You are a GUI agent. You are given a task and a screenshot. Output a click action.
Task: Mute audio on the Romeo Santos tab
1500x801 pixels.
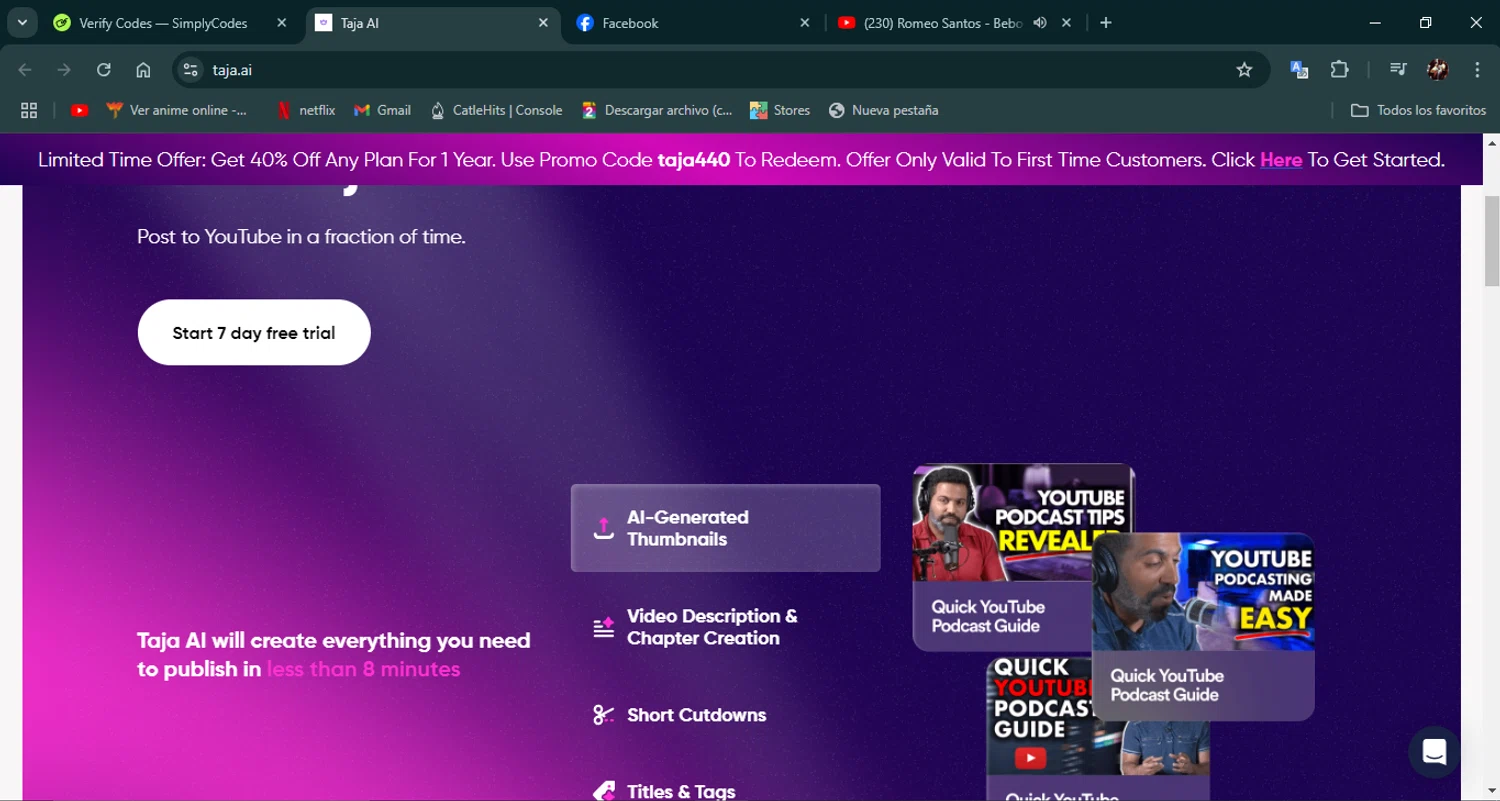pos(1040,23)
